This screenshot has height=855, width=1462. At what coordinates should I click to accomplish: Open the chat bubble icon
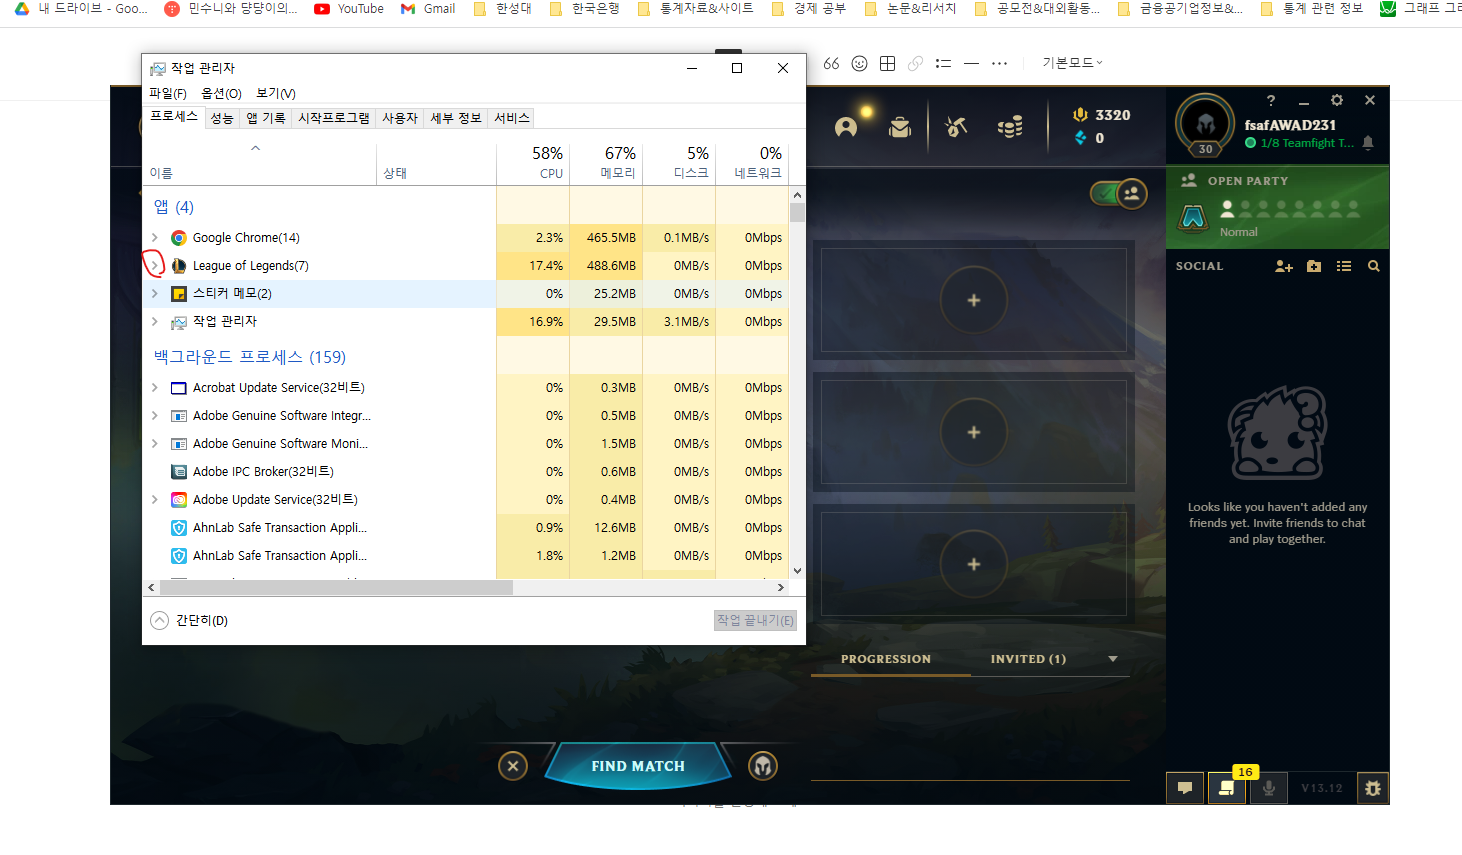pyautogui.click(x=1185, y=788)
